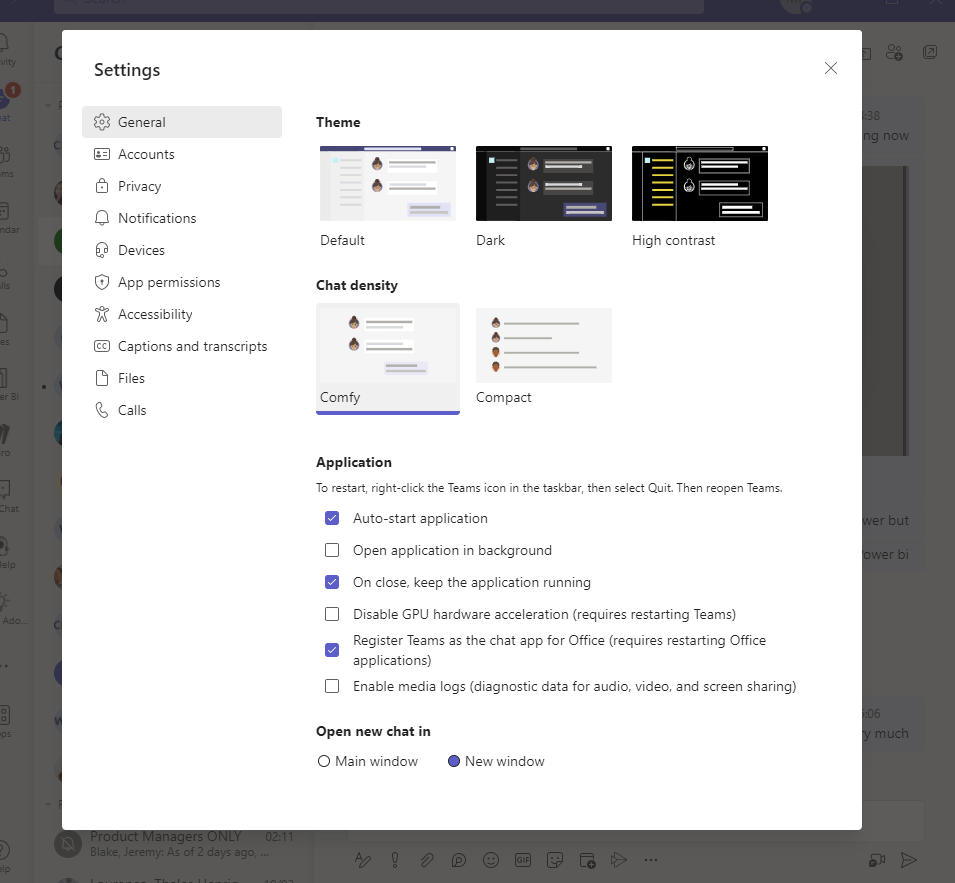Go to Files settings

tap(181, 378)
